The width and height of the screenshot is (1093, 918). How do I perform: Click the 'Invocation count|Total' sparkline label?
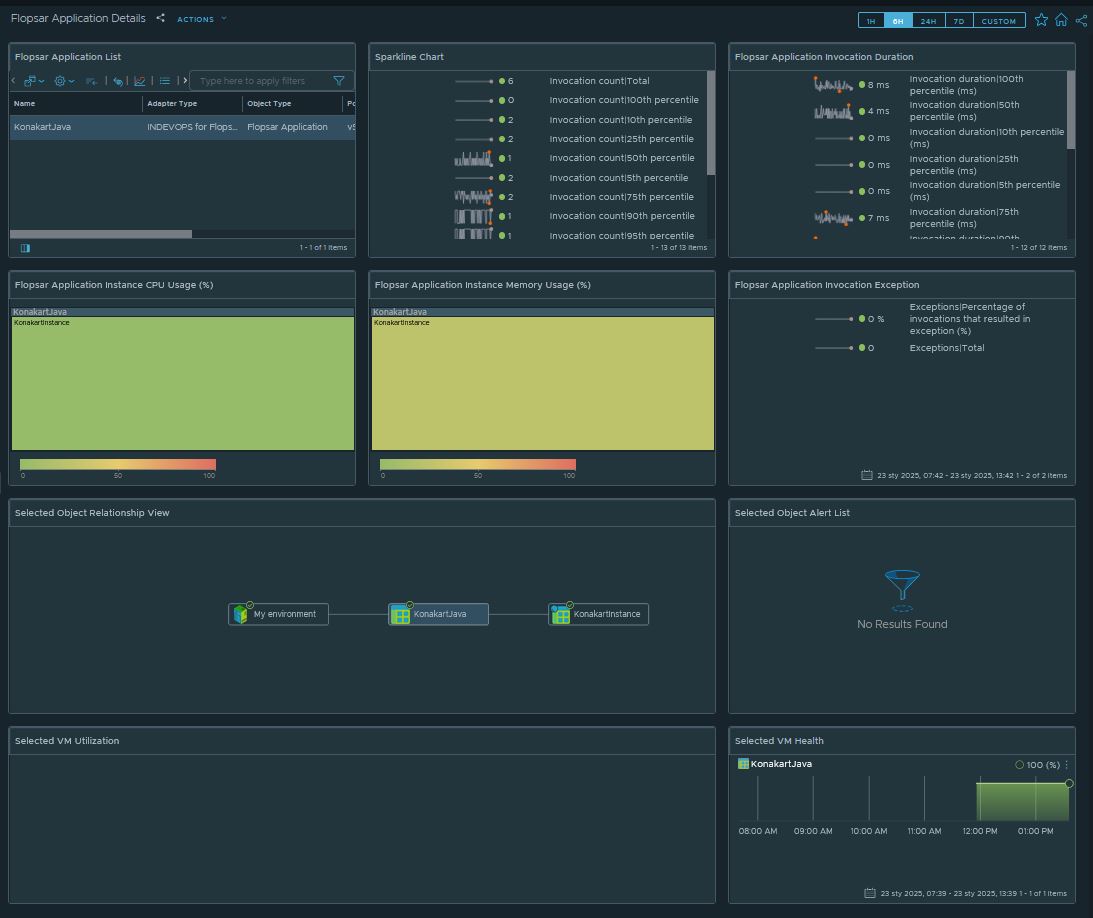[599, 81]
